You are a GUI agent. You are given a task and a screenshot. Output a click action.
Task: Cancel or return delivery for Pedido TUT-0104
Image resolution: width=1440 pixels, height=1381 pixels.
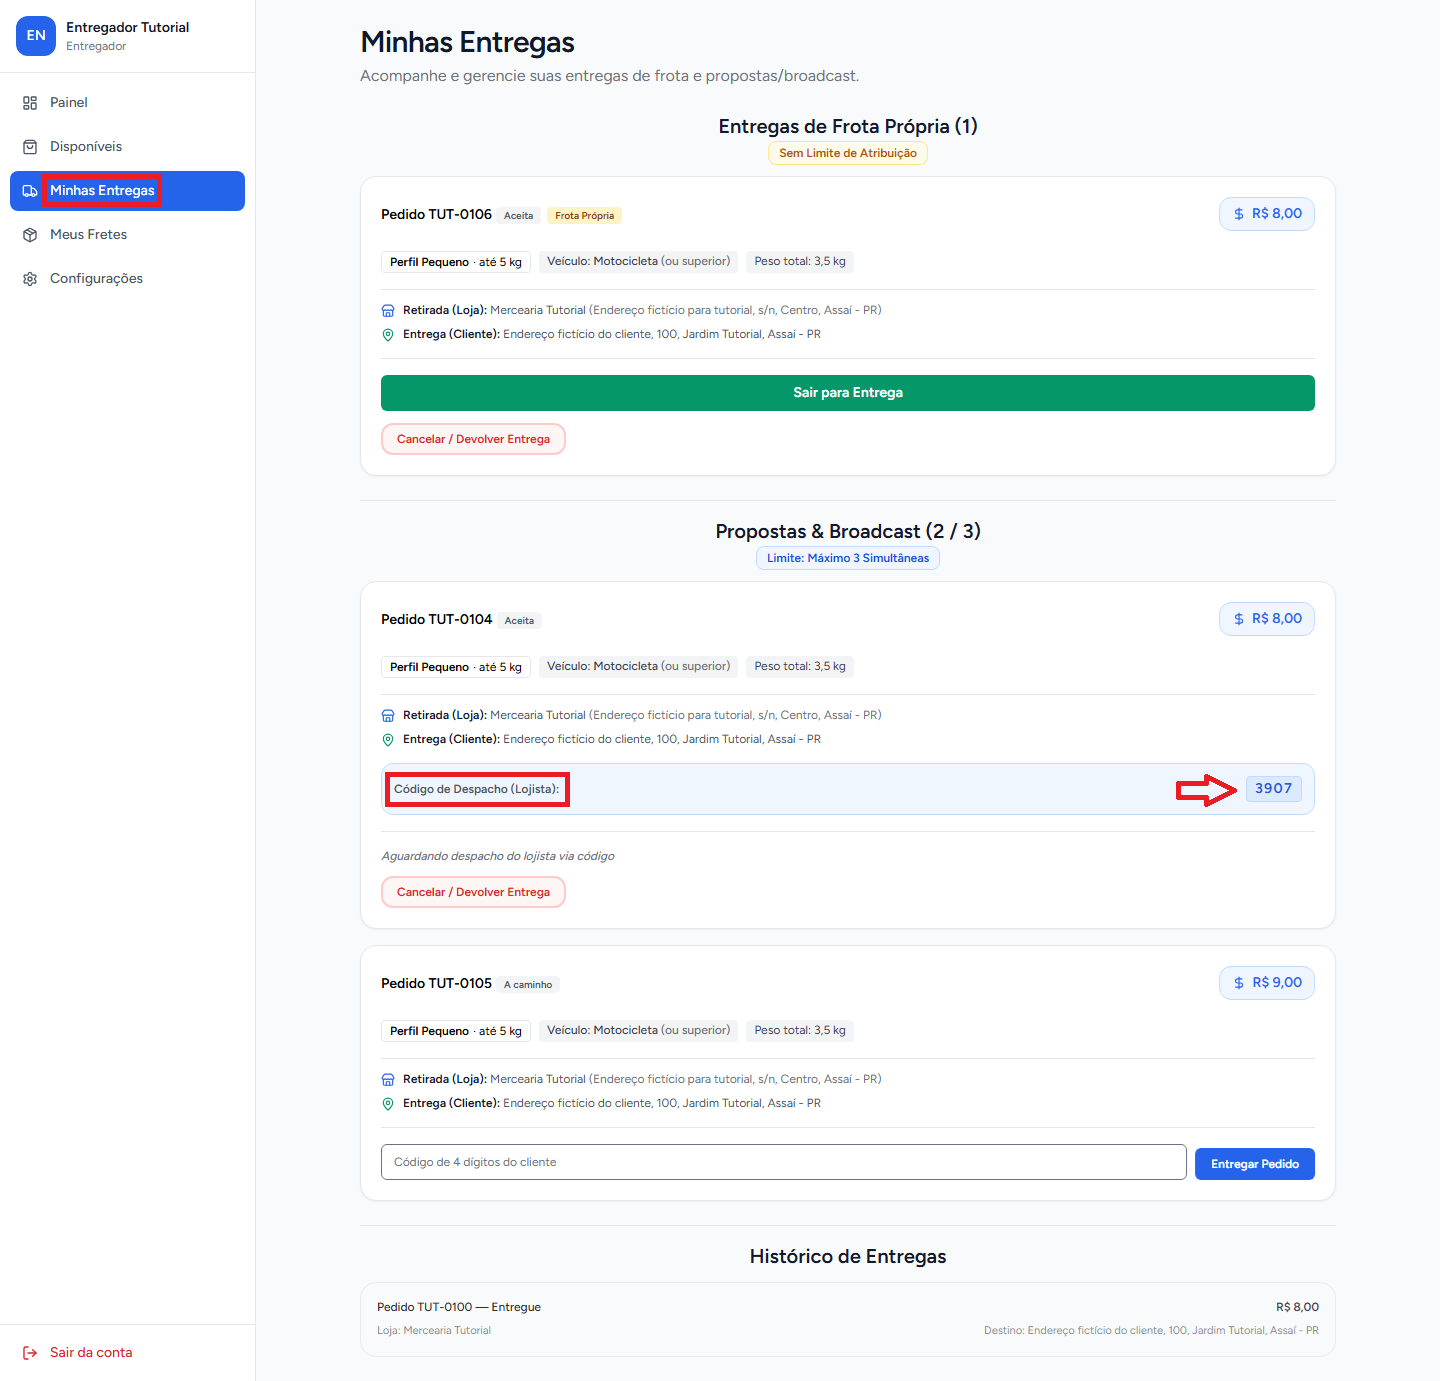tap(473, 892)
